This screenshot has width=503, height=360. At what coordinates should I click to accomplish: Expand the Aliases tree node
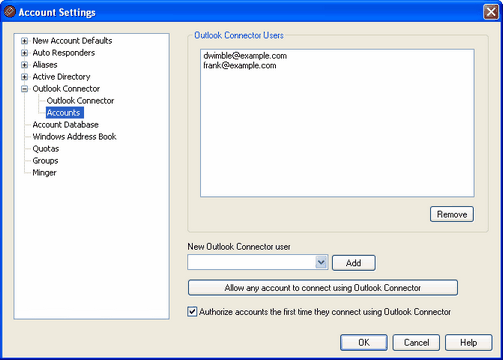tap(24, 65)
